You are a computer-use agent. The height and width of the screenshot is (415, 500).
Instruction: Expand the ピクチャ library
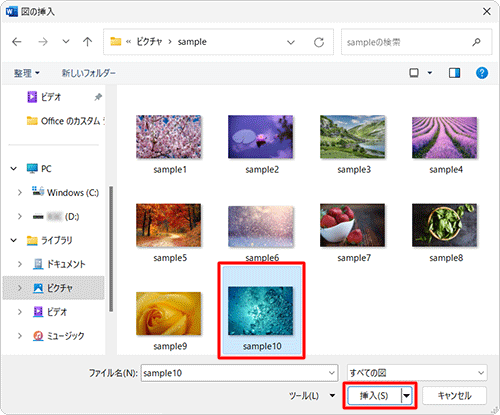click(x=20, y=288)
